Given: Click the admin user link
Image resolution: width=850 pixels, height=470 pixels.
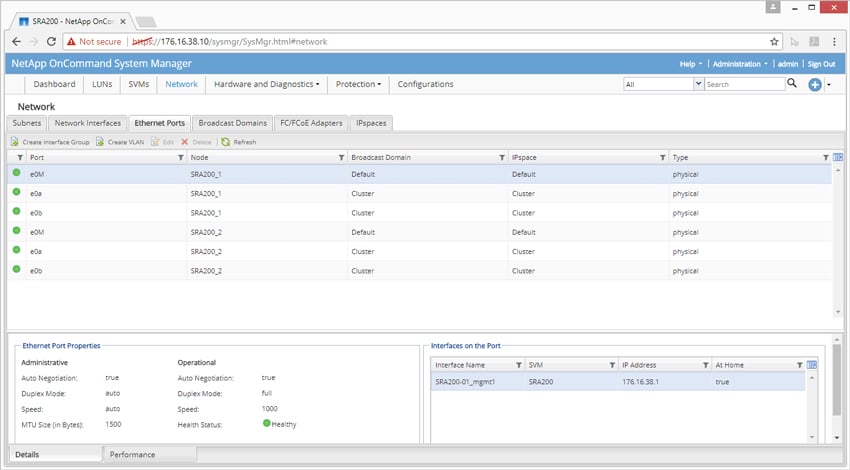Looking at the screenshot, I should coord(788,64).
